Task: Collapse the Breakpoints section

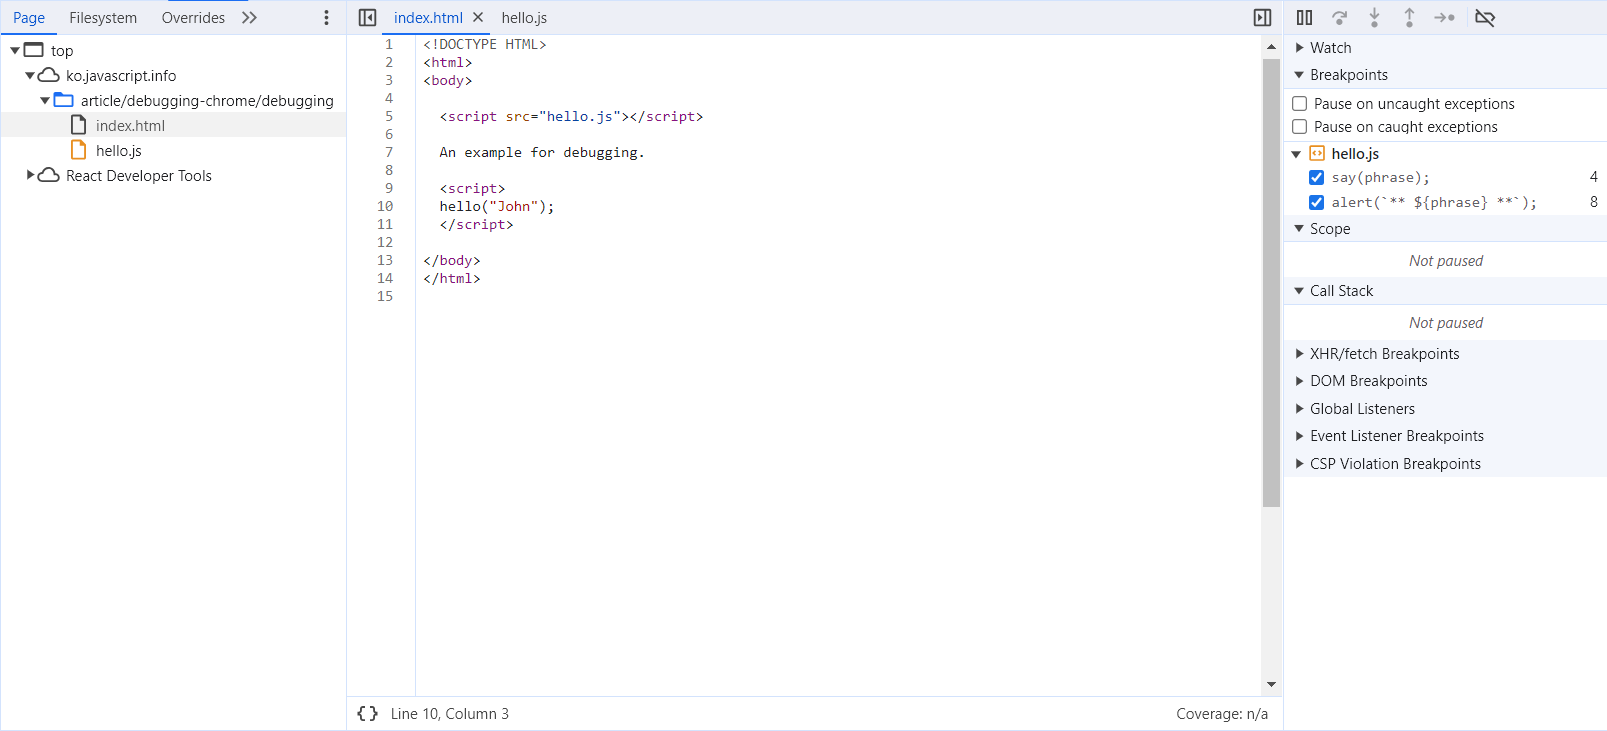Action: tap(1300, 75)
